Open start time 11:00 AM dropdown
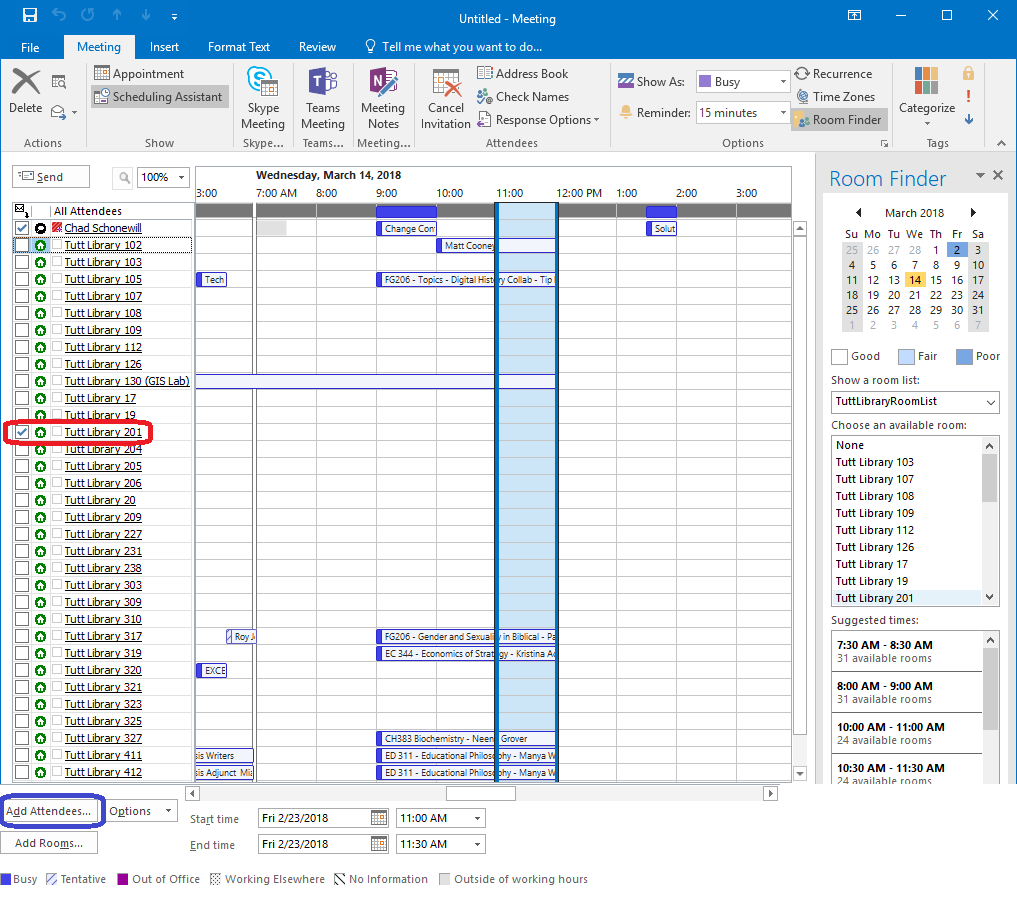 click(x=477, y=818)
